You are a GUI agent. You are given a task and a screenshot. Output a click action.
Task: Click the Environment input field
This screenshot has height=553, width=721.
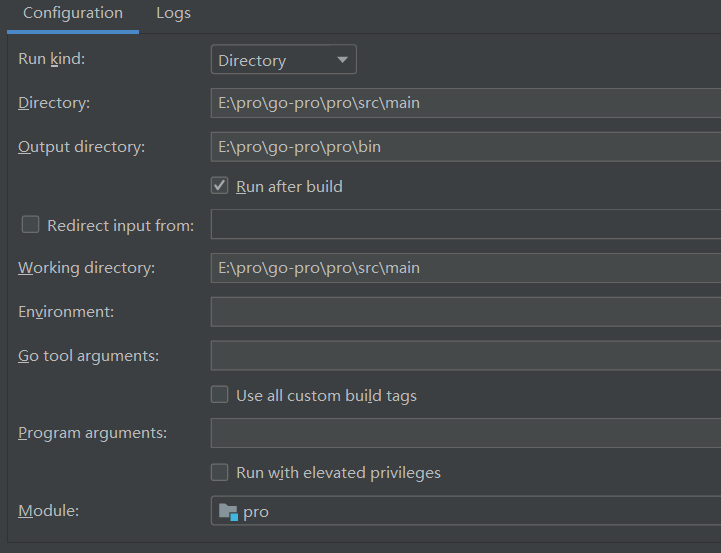466,312
